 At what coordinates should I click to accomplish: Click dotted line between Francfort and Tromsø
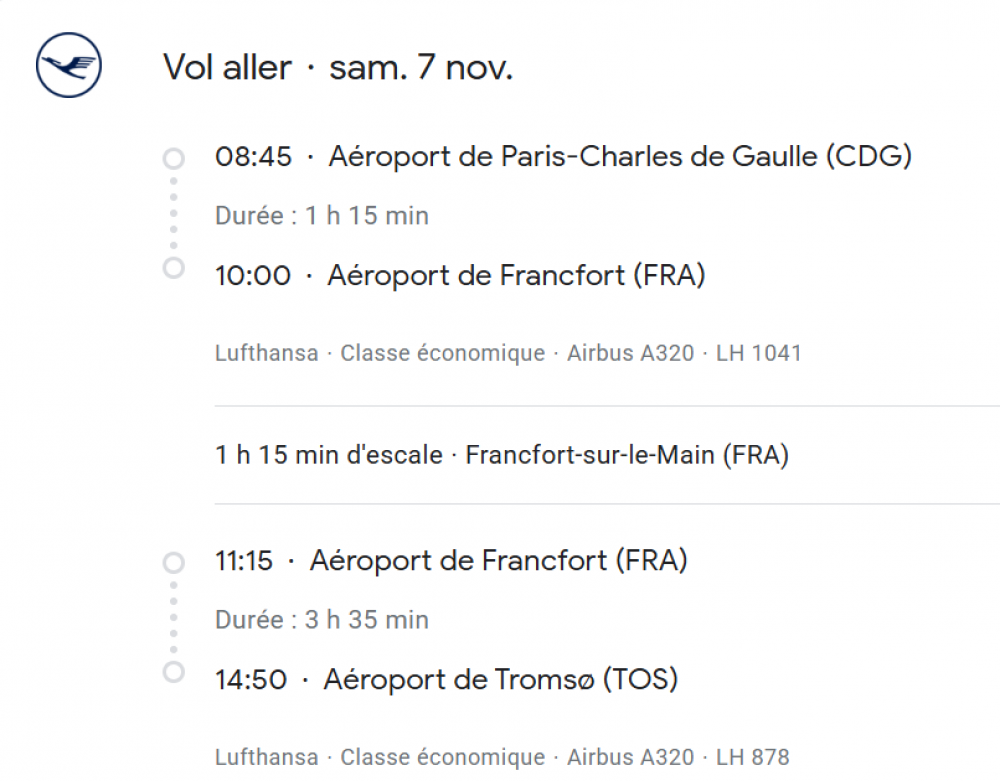(x=174, y=617)
